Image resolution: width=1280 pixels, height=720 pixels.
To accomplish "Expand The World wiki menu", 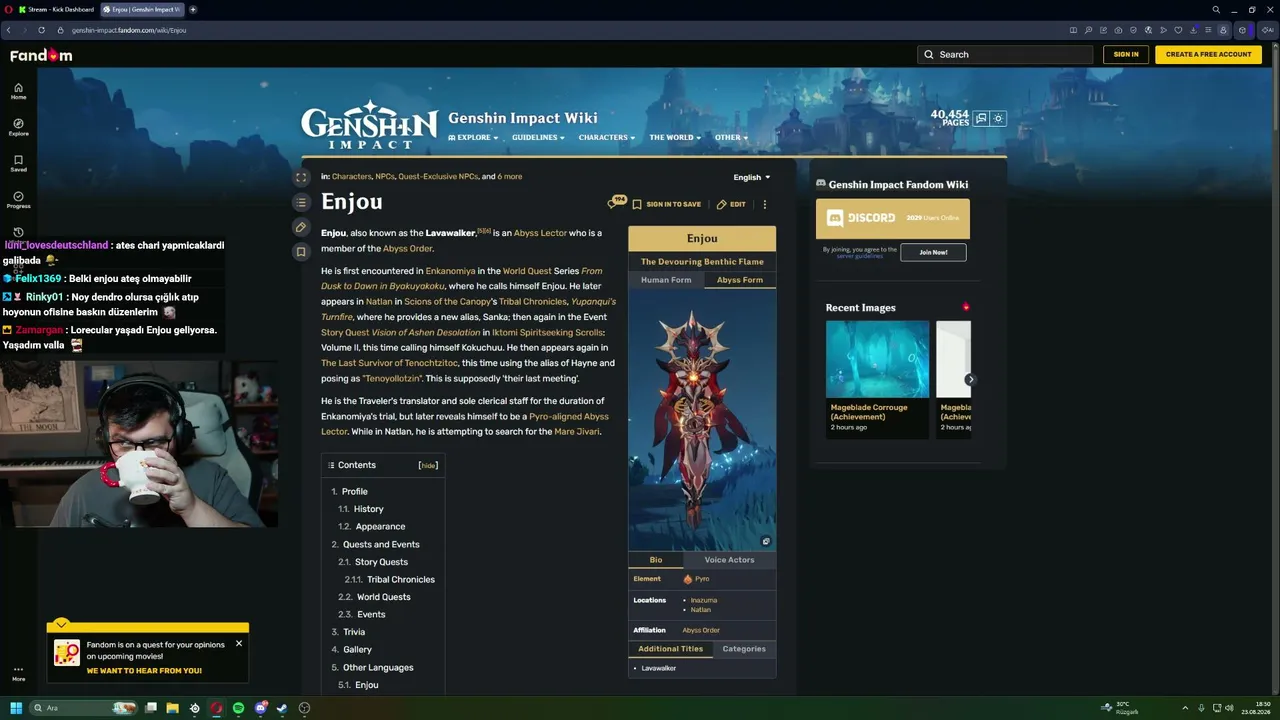I will click(x=675, y=138).
